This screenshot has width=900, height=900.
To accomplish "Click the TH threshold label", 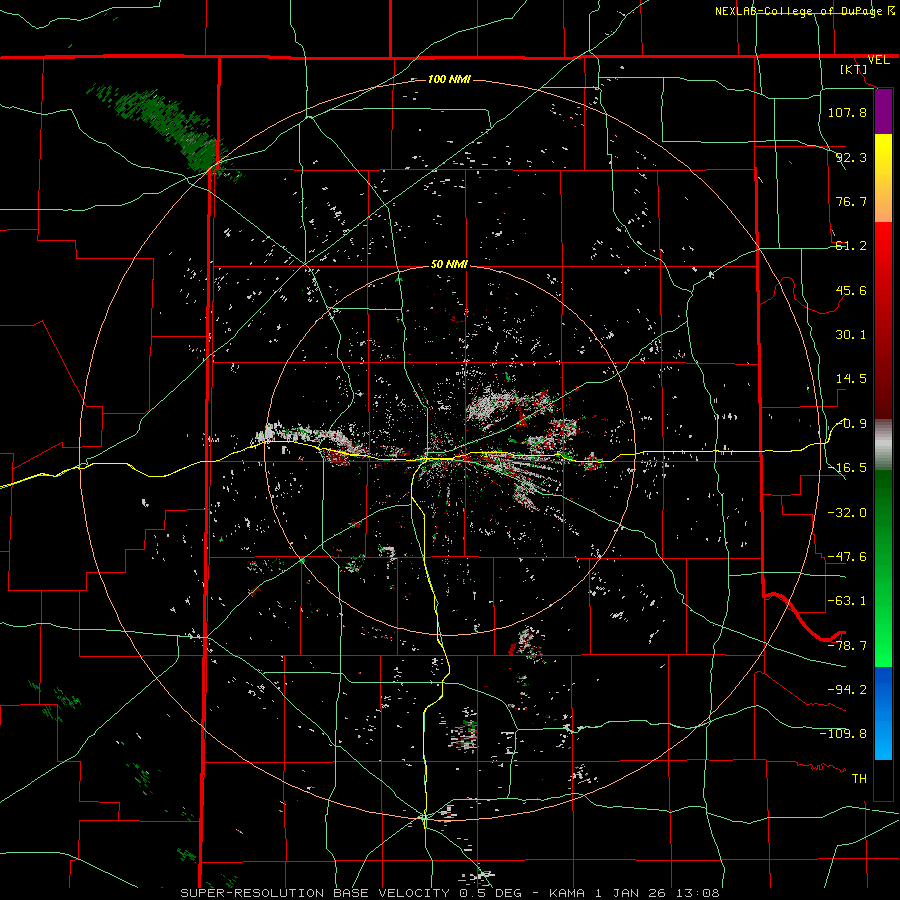I will pos(859,779).
